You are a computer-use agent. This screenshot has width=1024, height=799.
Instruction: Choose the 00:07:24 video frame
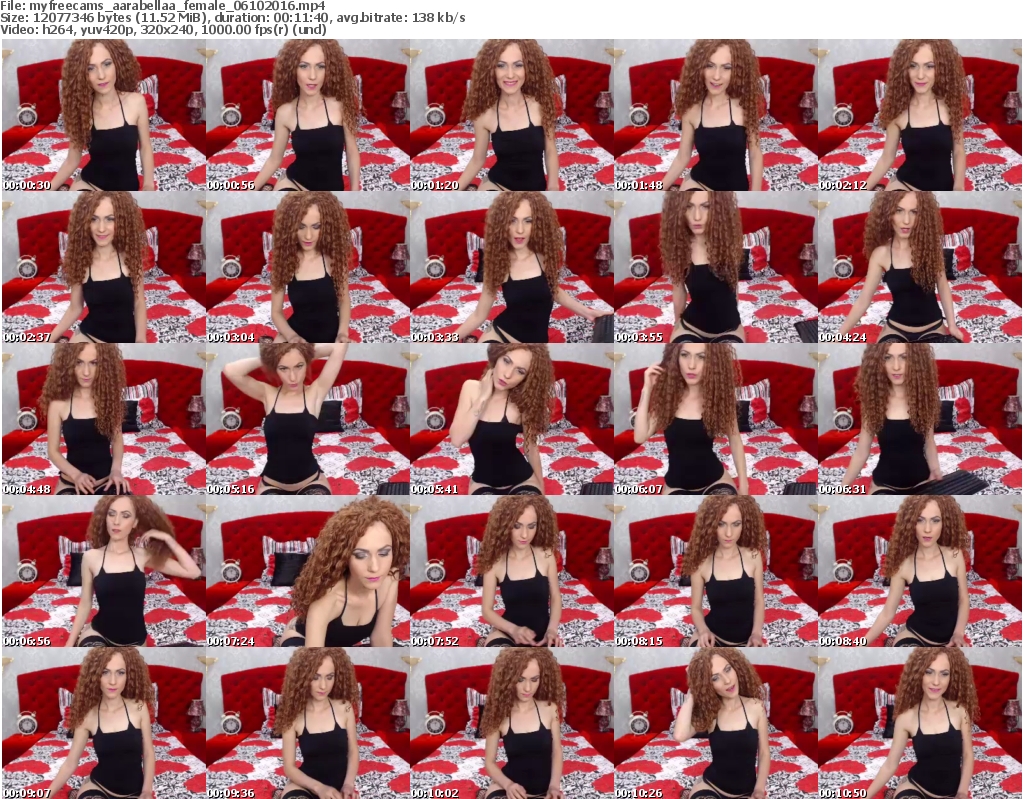[308, 571]
